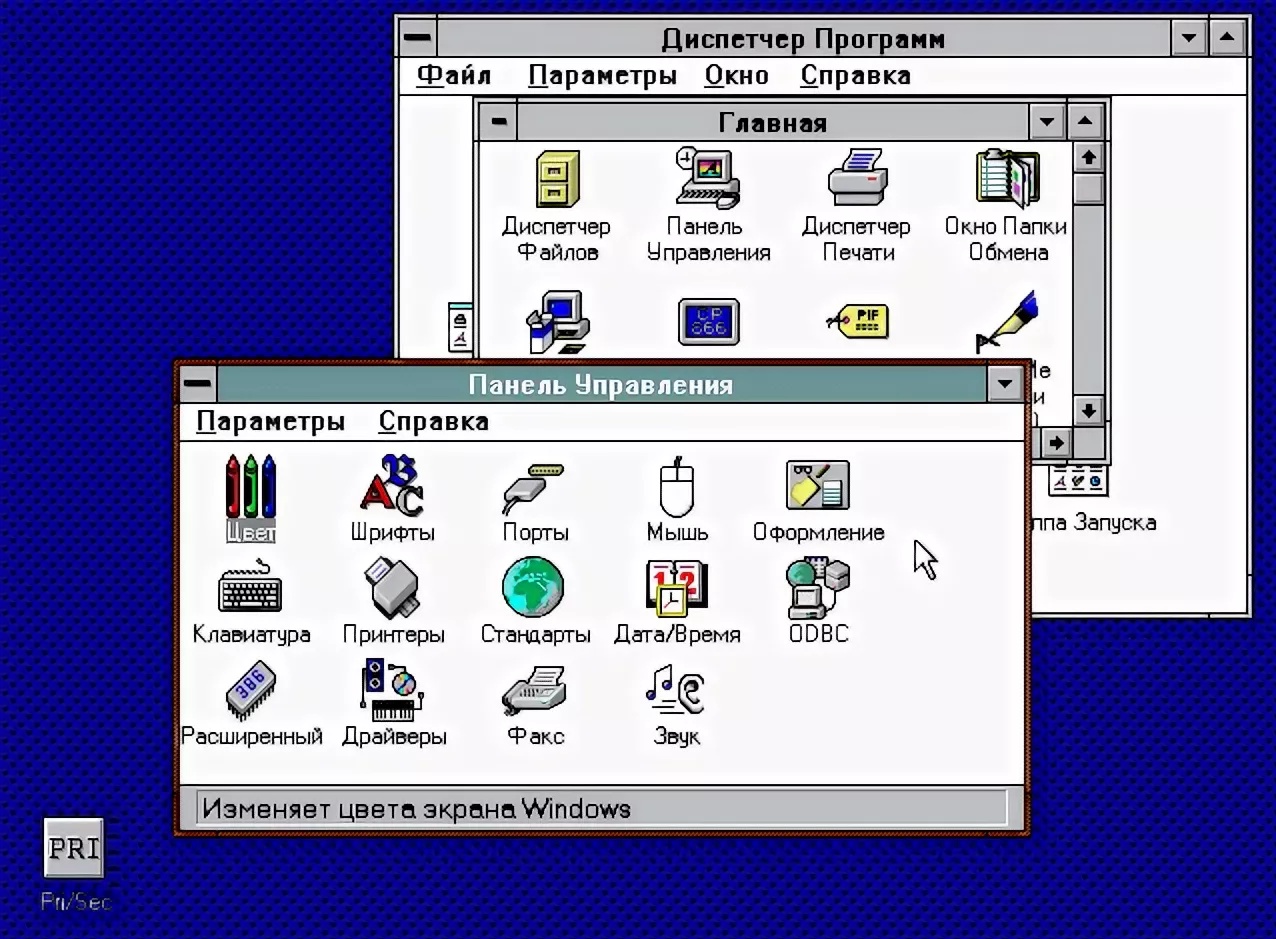The height and width of the screenshot is (939, 1276).
Task: Click scroll right arrow in Главная window
Action: (1057, 441)
